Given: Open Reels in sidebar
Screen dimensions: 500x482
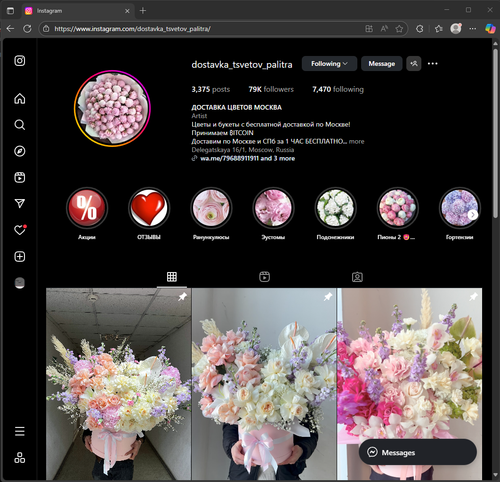Looking at the screenshot, I should [20, 177].
